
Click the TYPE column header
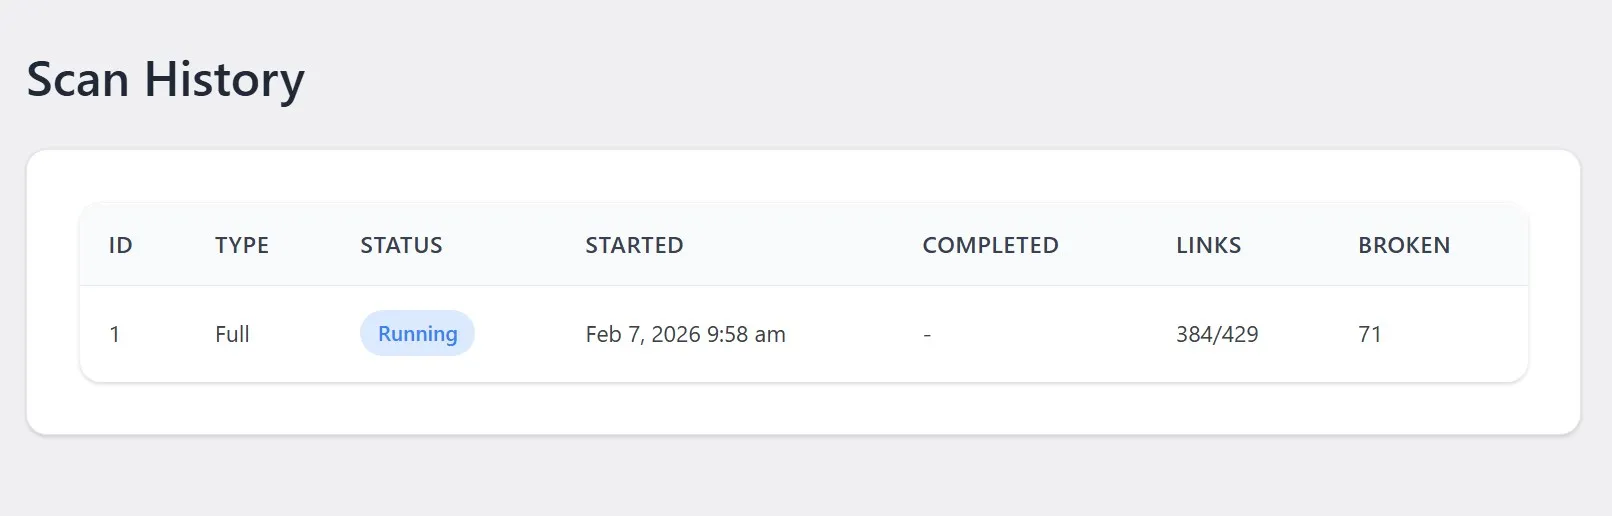point(242,245)
